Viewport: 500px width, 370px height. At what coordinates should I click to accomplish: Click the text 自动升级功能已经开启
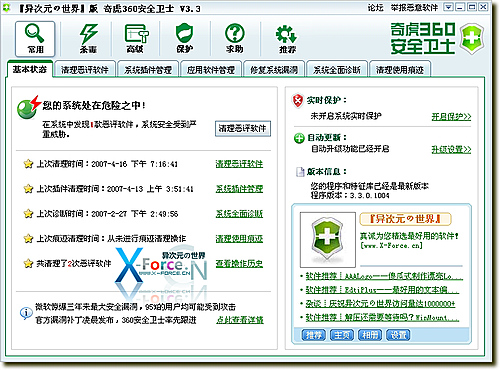[350, 149]
